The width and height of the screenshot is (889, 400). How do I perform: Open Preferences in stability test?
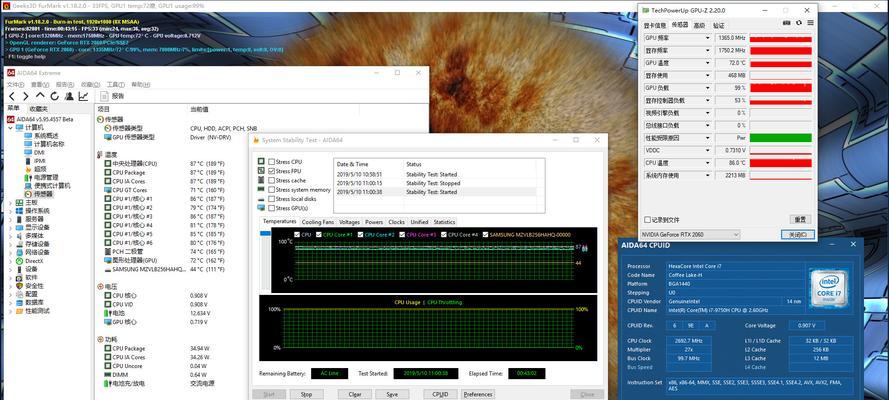coord(477,394)
